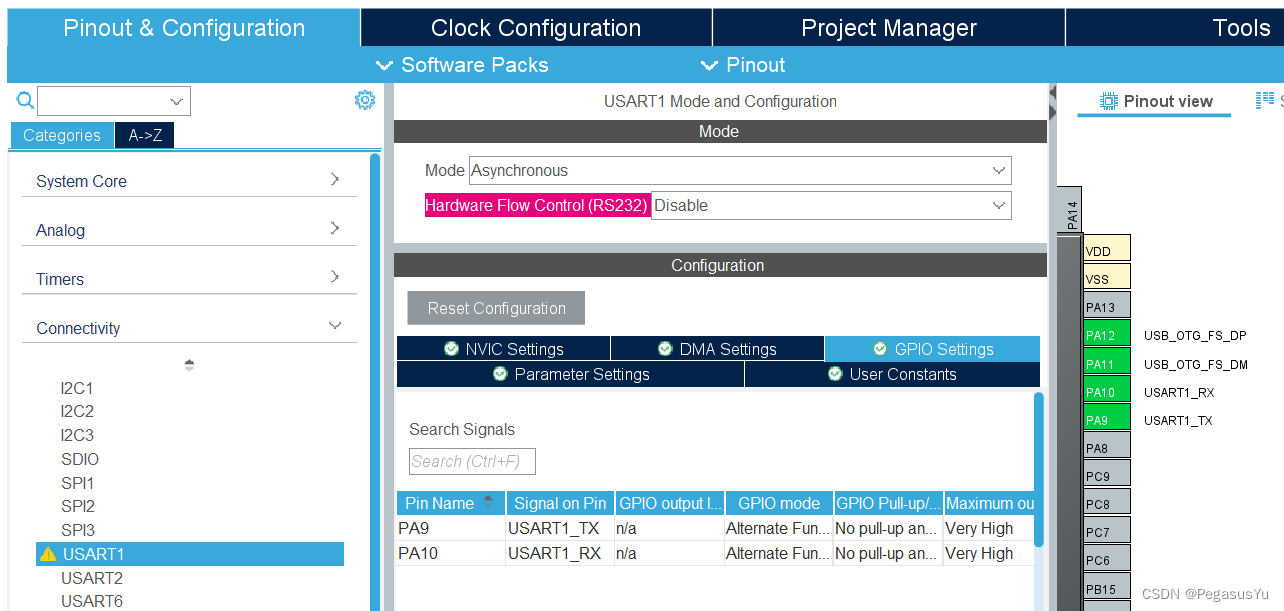Click the USART1 warning triangle icon
The image size is (1284, 611).
pos(48,554)
